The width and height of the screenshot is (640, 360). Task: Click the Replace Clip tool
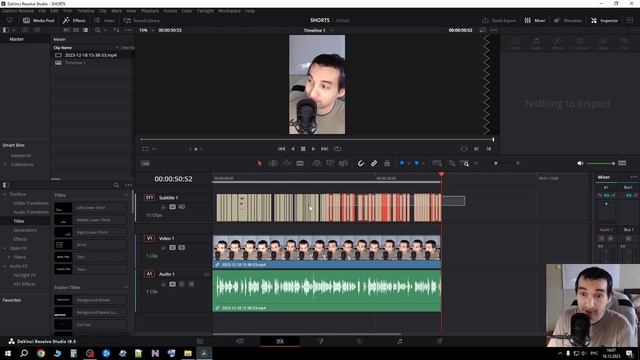343,163
